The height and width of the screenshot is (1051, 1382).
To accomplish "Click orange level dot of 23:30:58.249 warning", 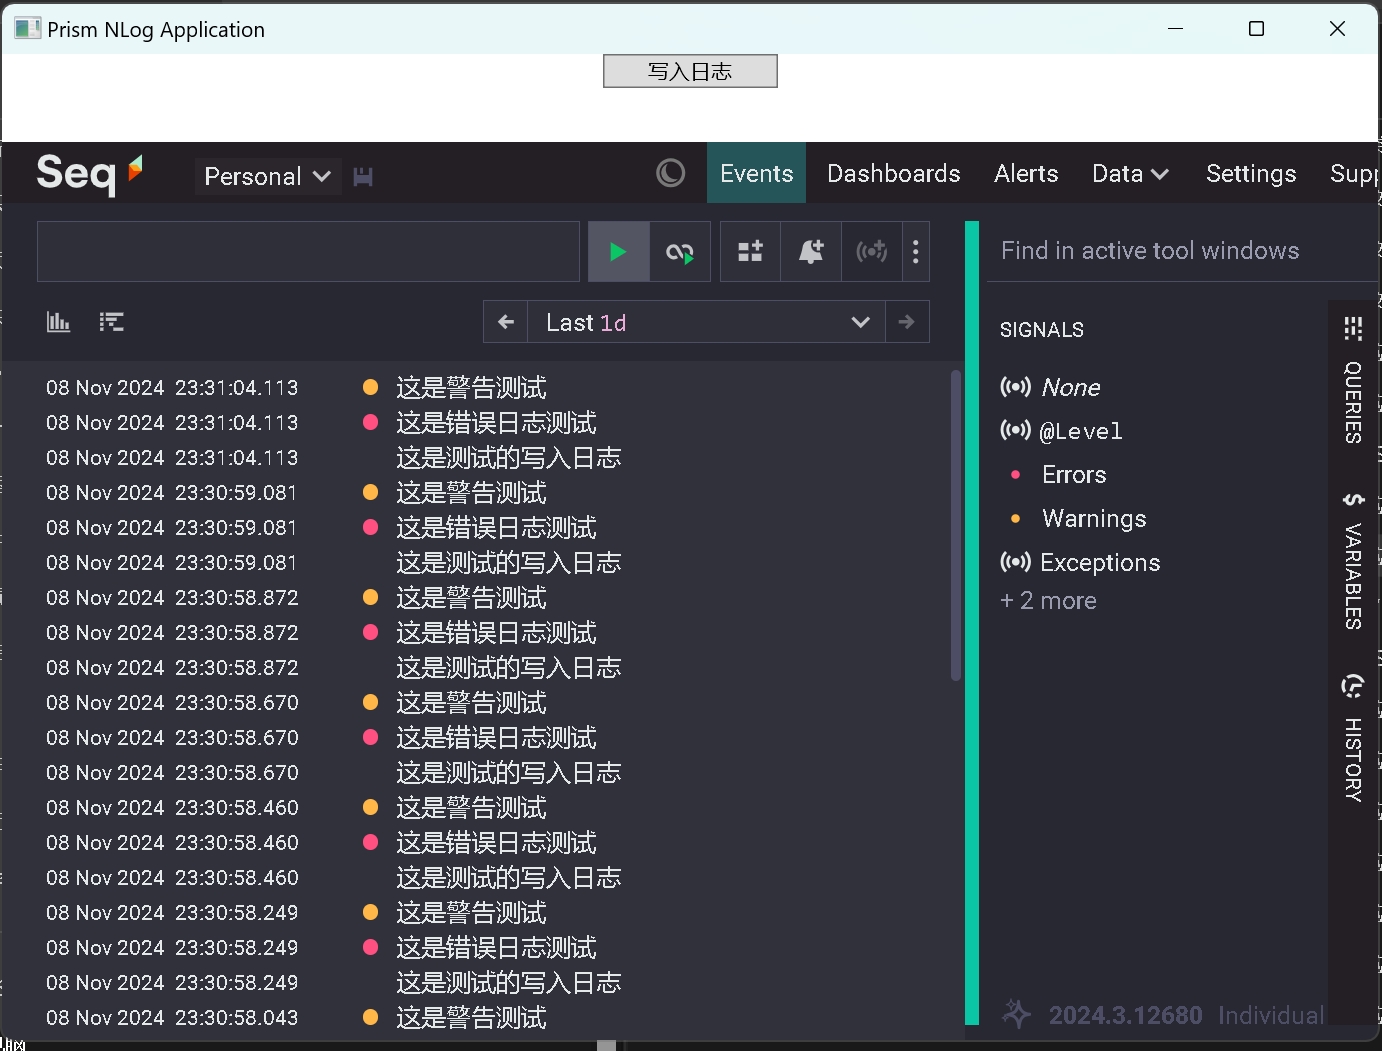I will [370, 912].
